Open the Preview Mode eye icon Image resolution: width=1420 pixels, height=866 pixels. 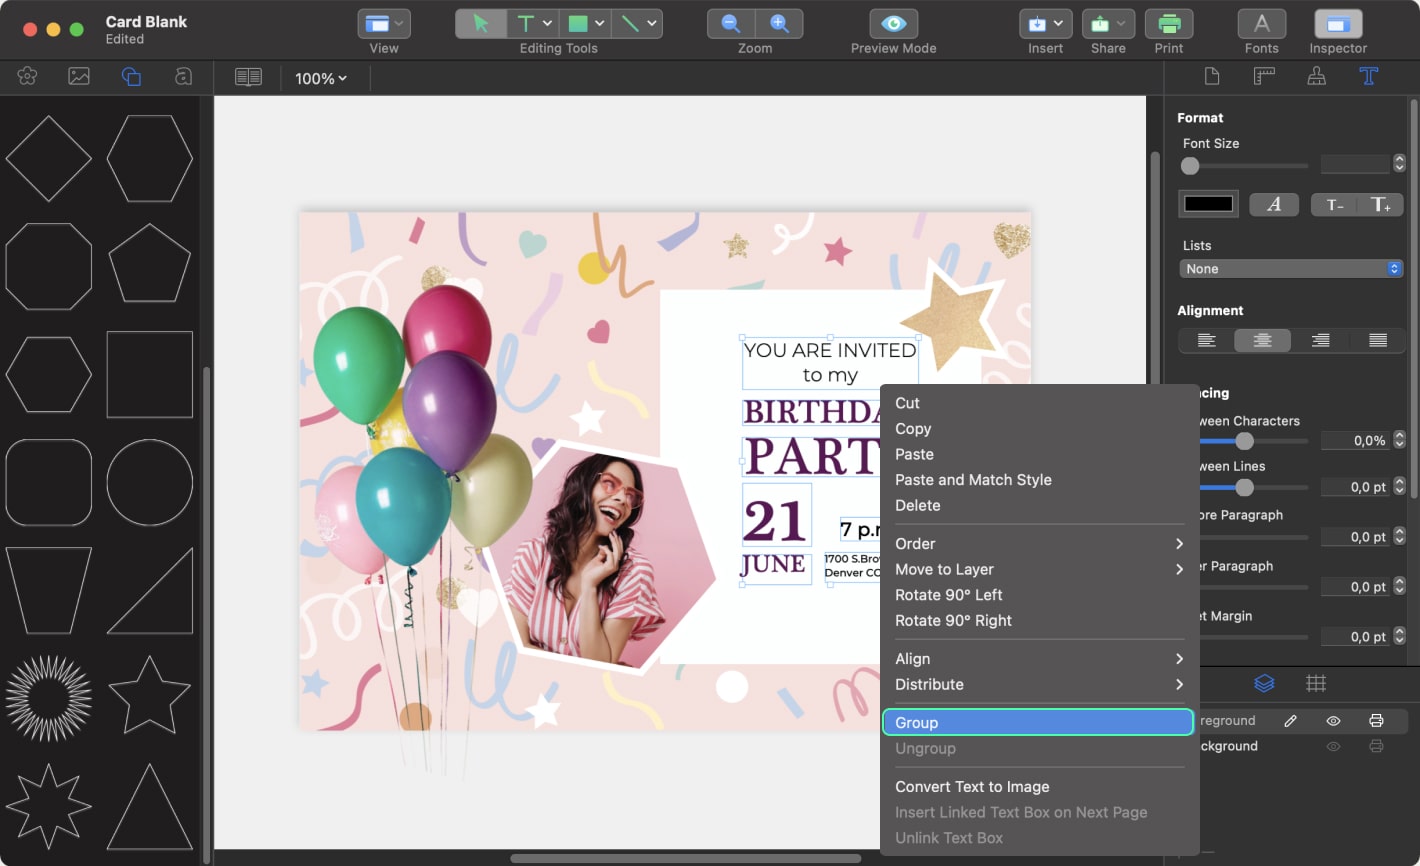click(893, 24)
